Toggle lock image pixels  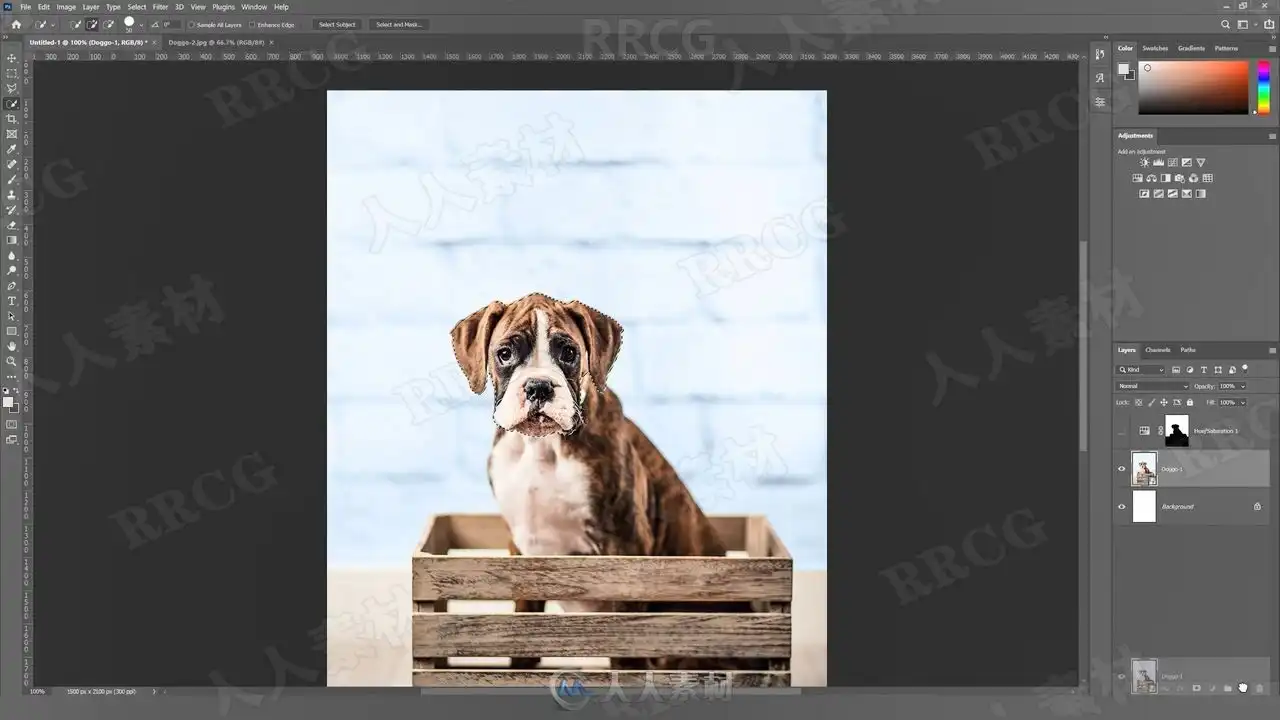(x=1150, y=402)
